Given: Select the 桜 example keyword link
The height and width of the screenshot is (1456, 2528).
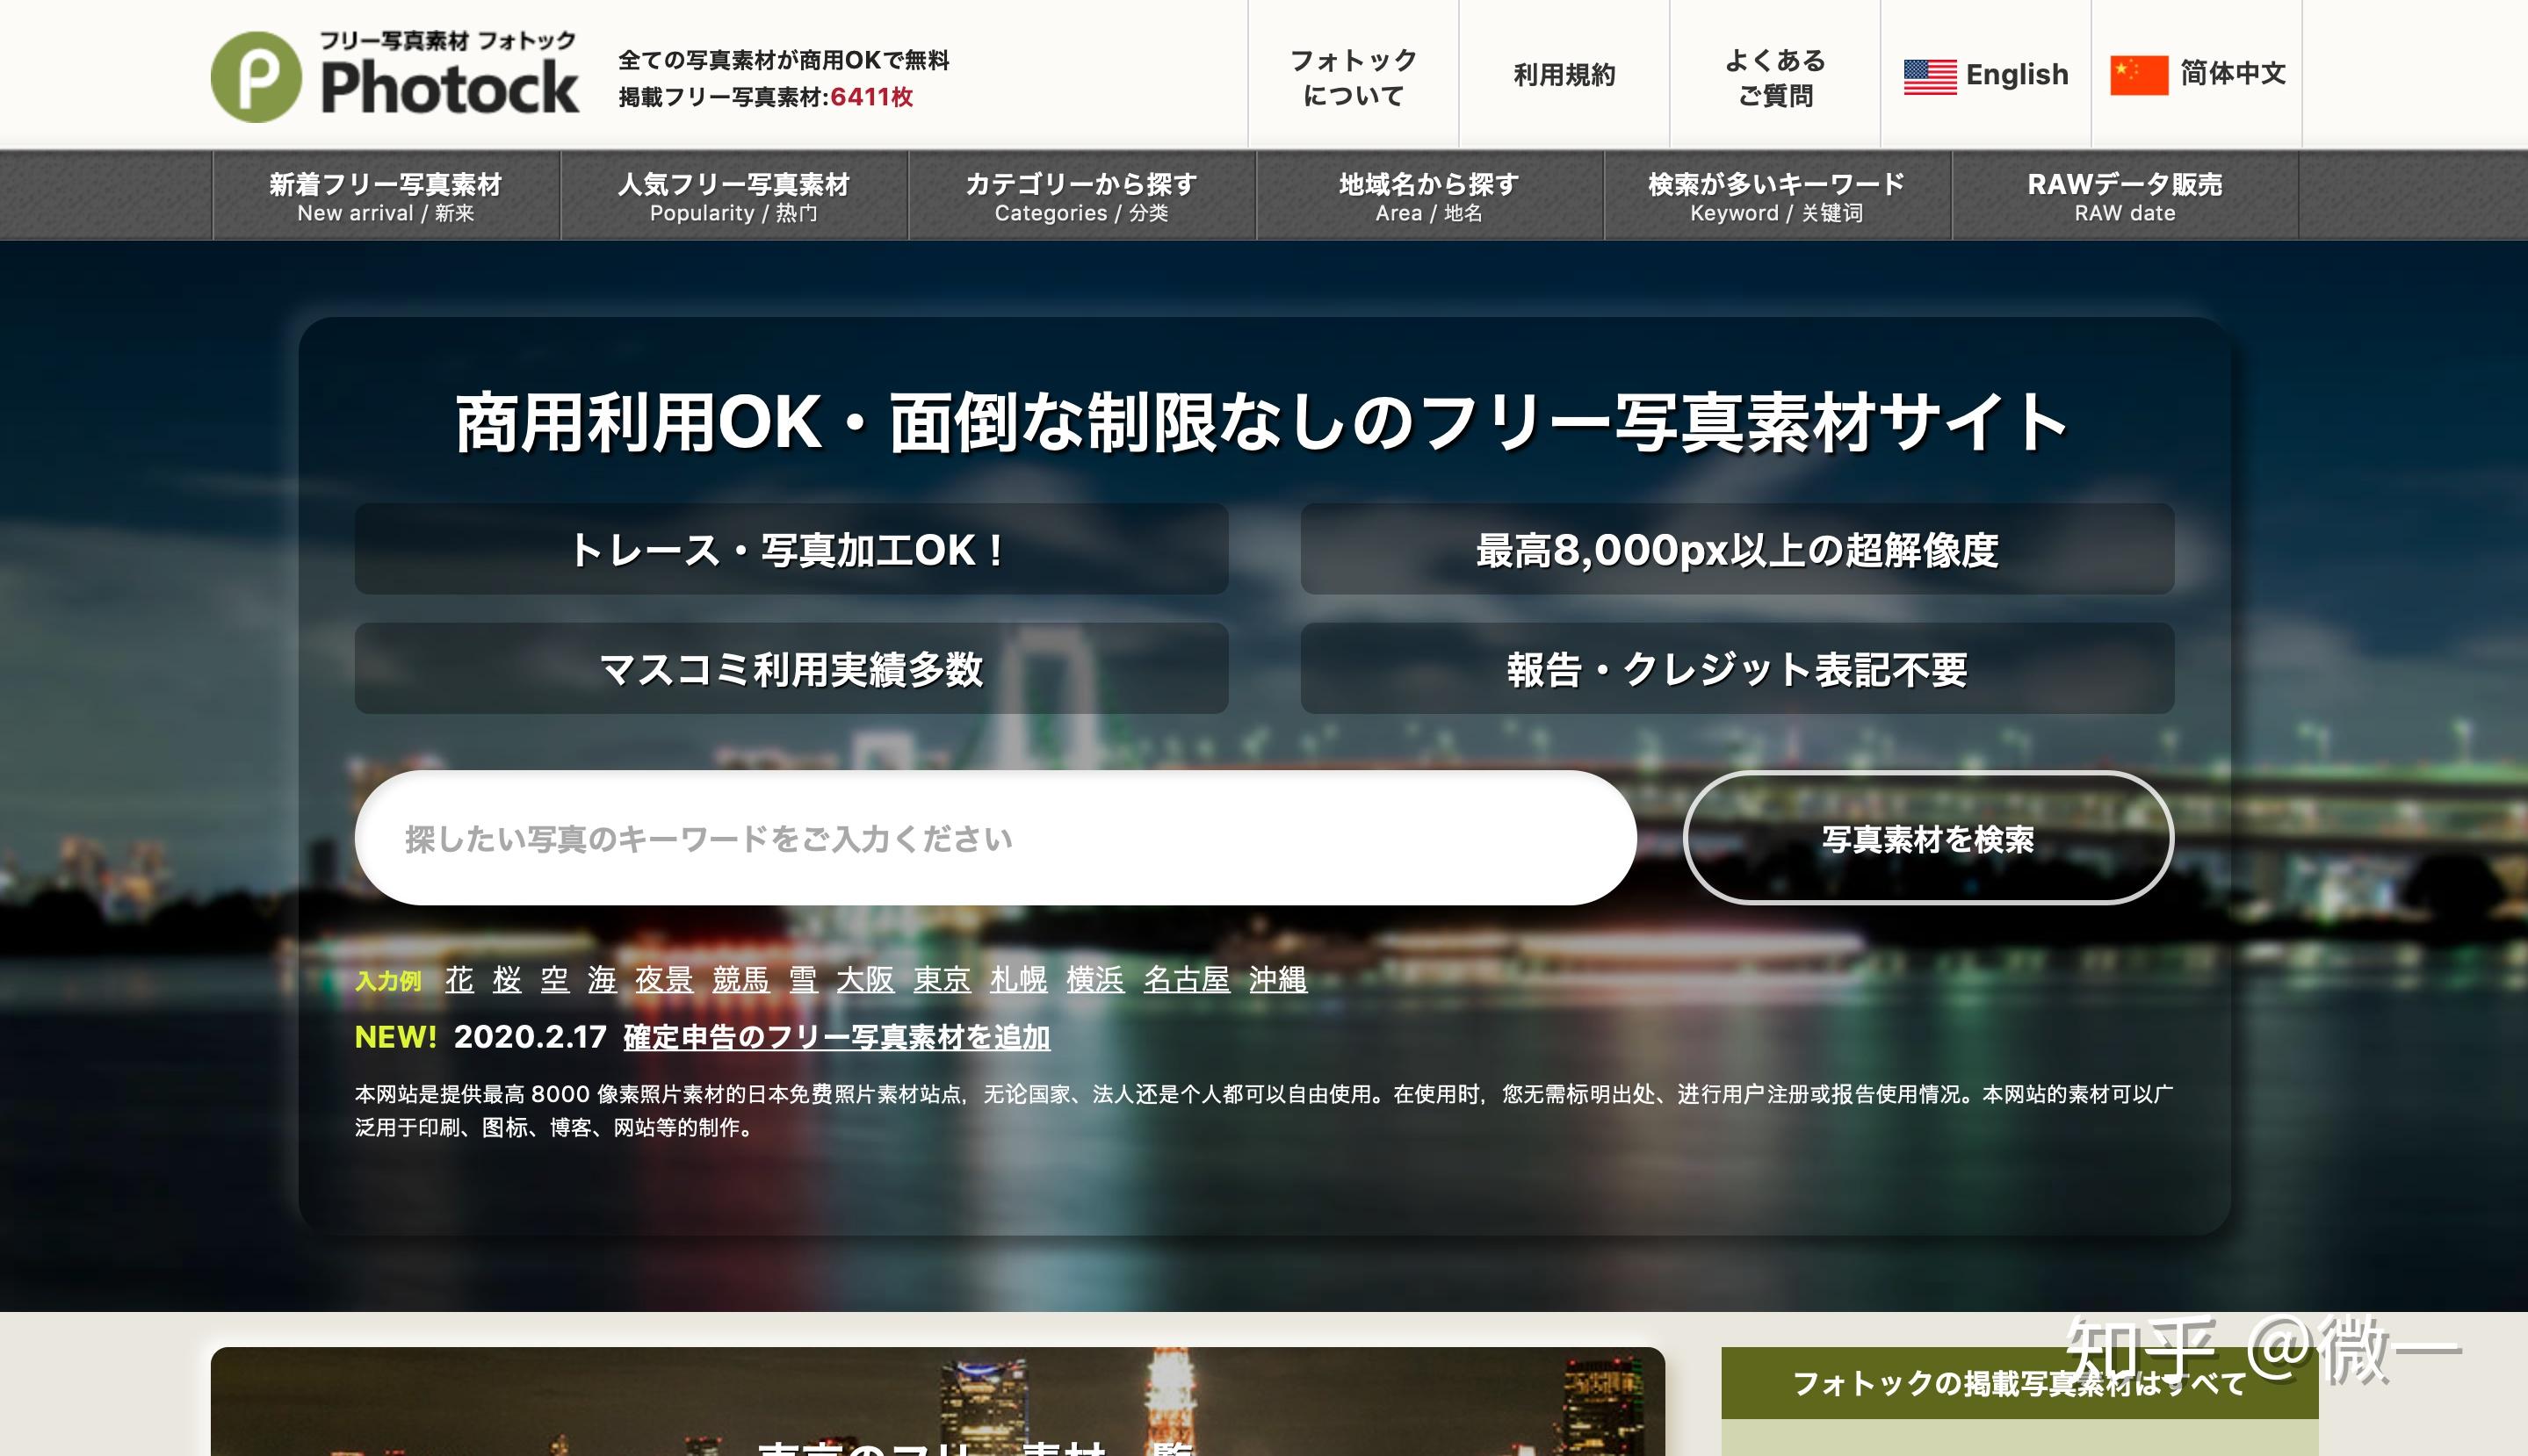Looking at the screenshot, I should click(x=506, y=981).
